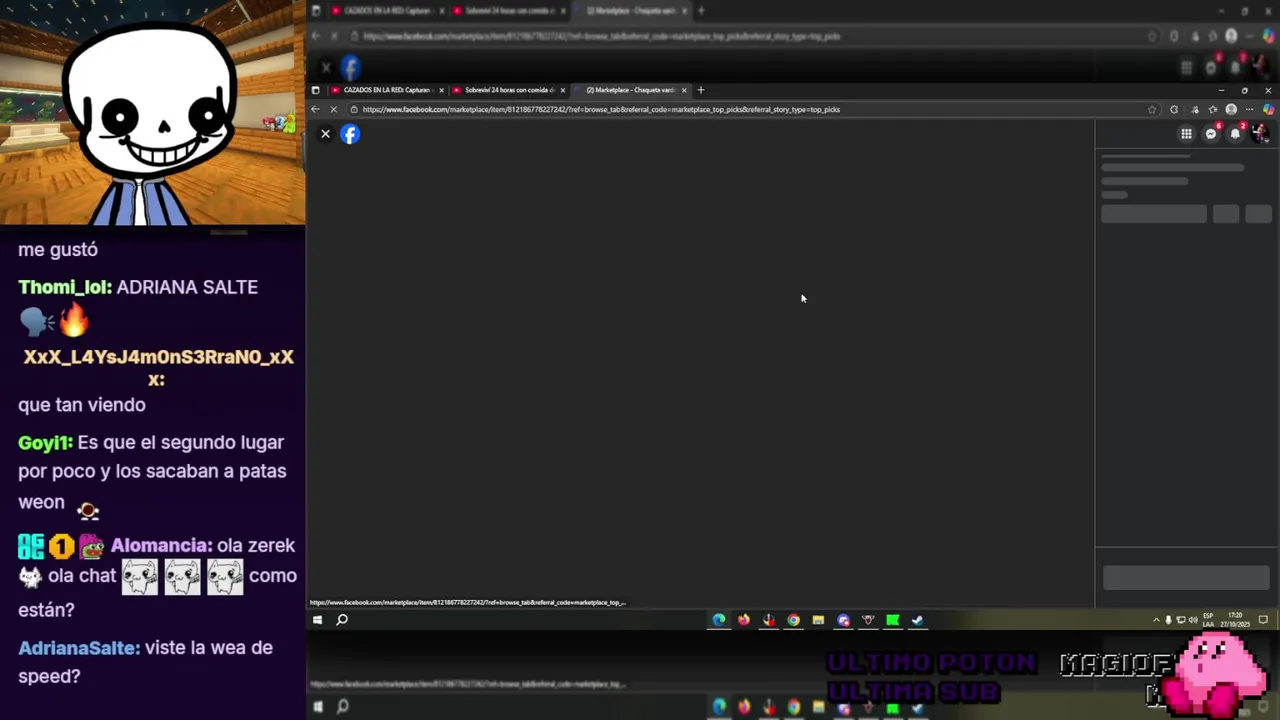
Task: Open Windows Start menu
Action: (x=317, y=620)
